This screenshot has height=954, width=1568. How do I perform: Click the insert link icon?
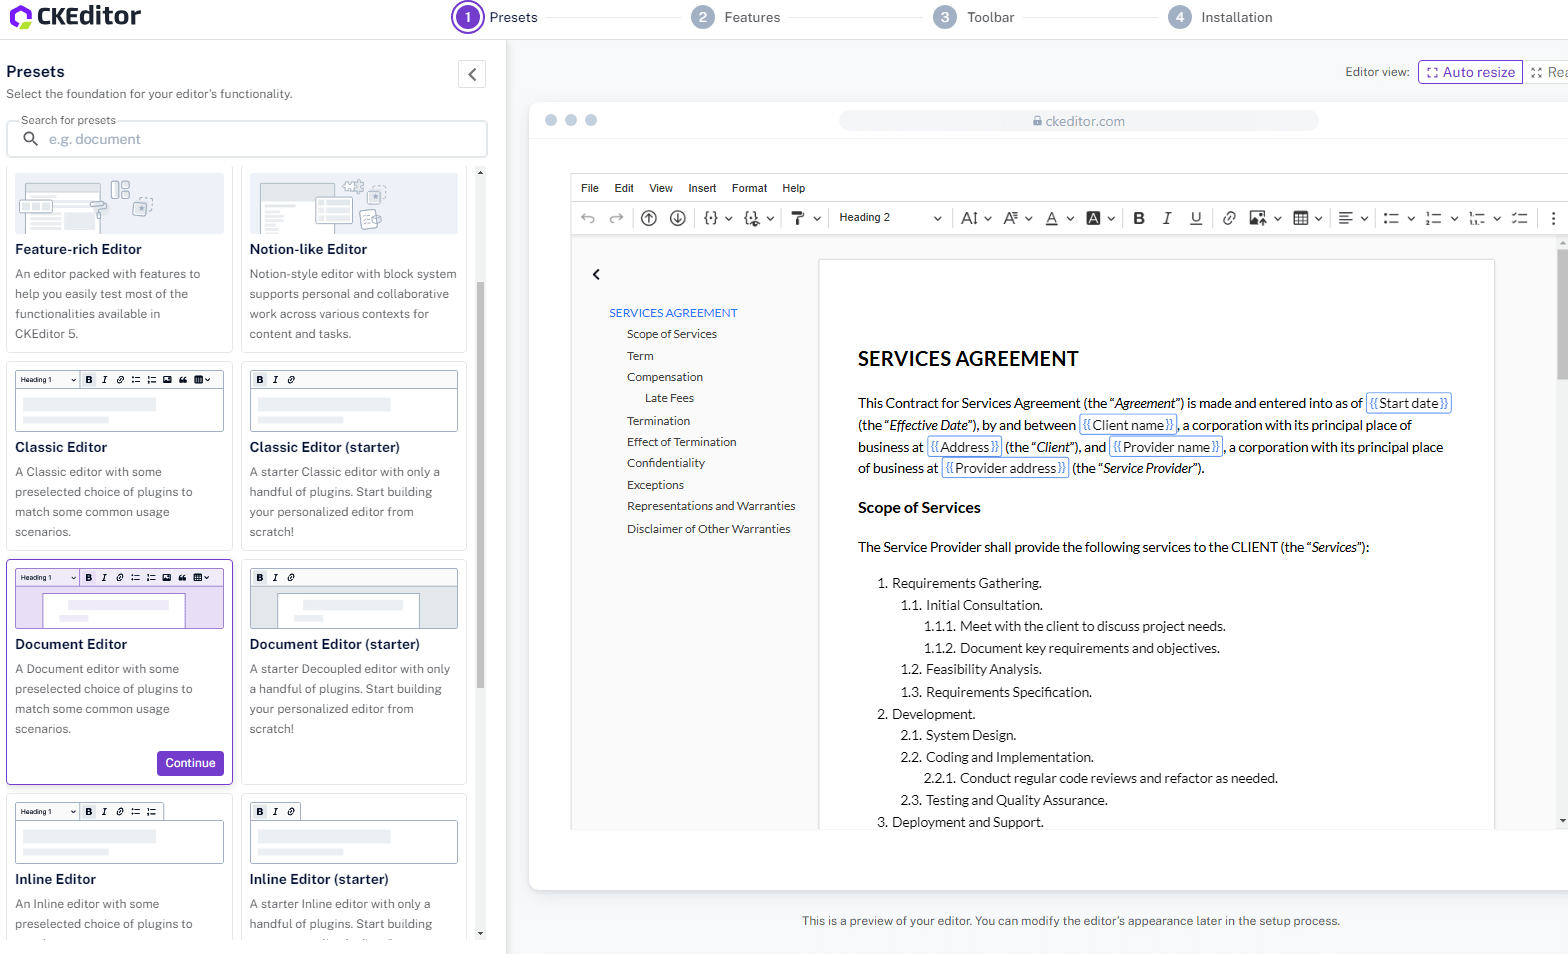[1229, 218]
